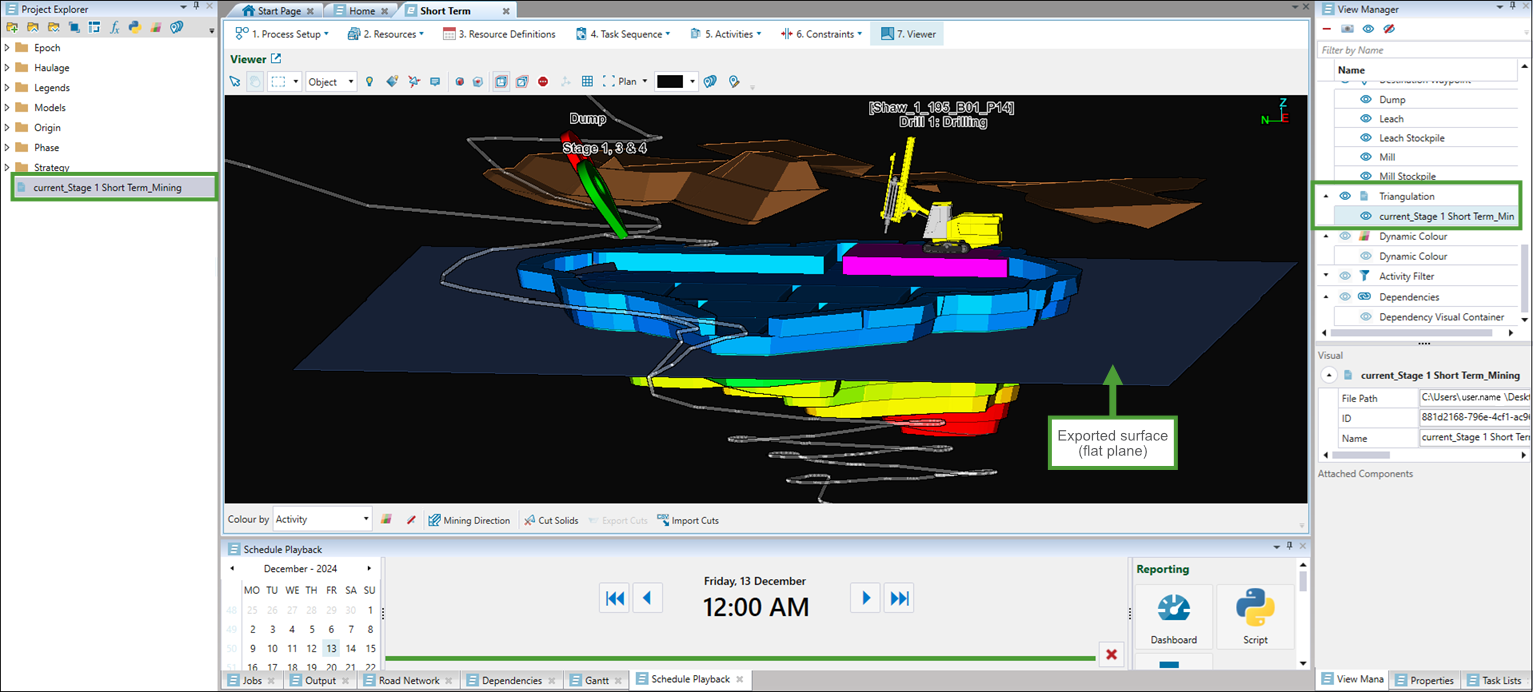Image resolution: width=1533 pixels, height=692 pixels.
Task: Click the red stop circle icon in Viewer toolbar
Action: click(x=543, y=82)
